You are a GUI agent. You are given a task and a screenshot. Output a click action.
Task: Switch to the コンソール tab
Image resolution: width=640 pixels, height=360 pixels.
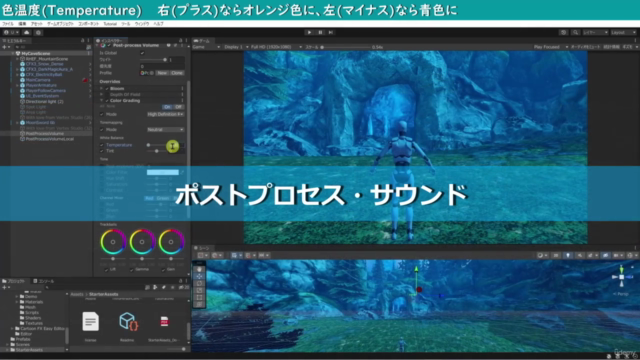44,281
